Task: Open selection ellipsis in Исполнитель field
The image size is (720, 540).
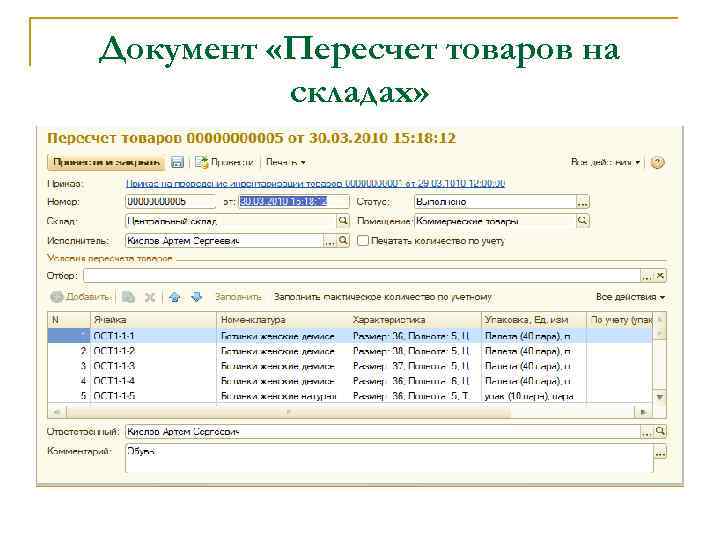Action: (x=329, y=241)
